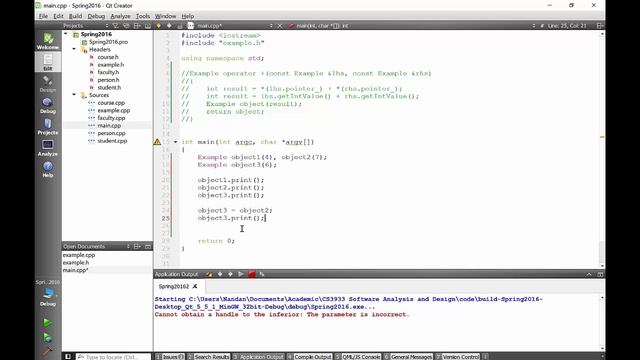
Task: Open Debug mode in sidebar
Action: 48,105
